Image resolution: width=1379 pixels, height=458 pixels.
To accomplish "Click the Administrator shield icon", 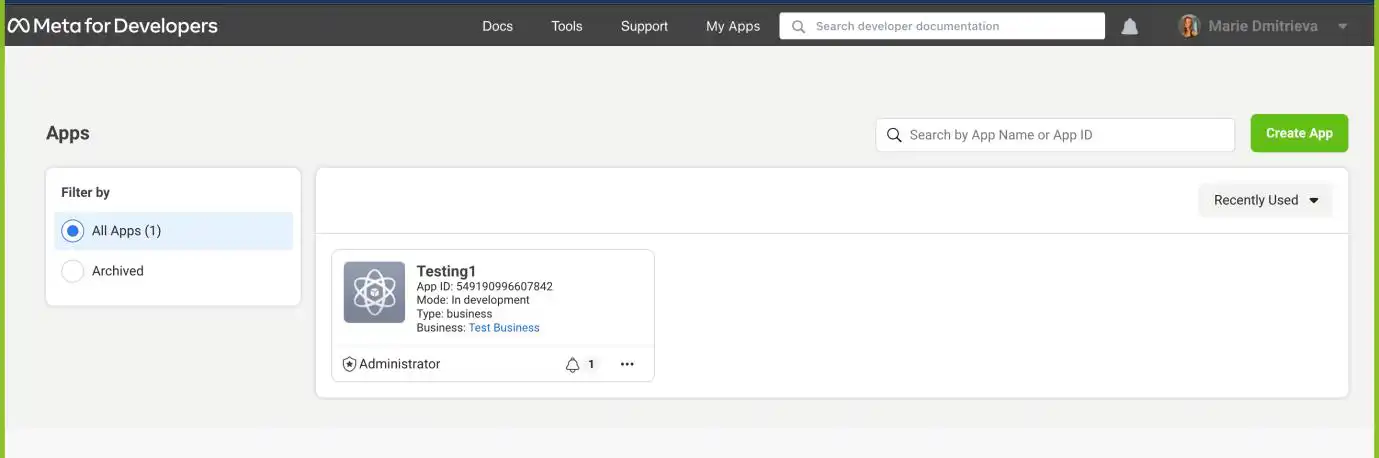I will click(349, 365).
